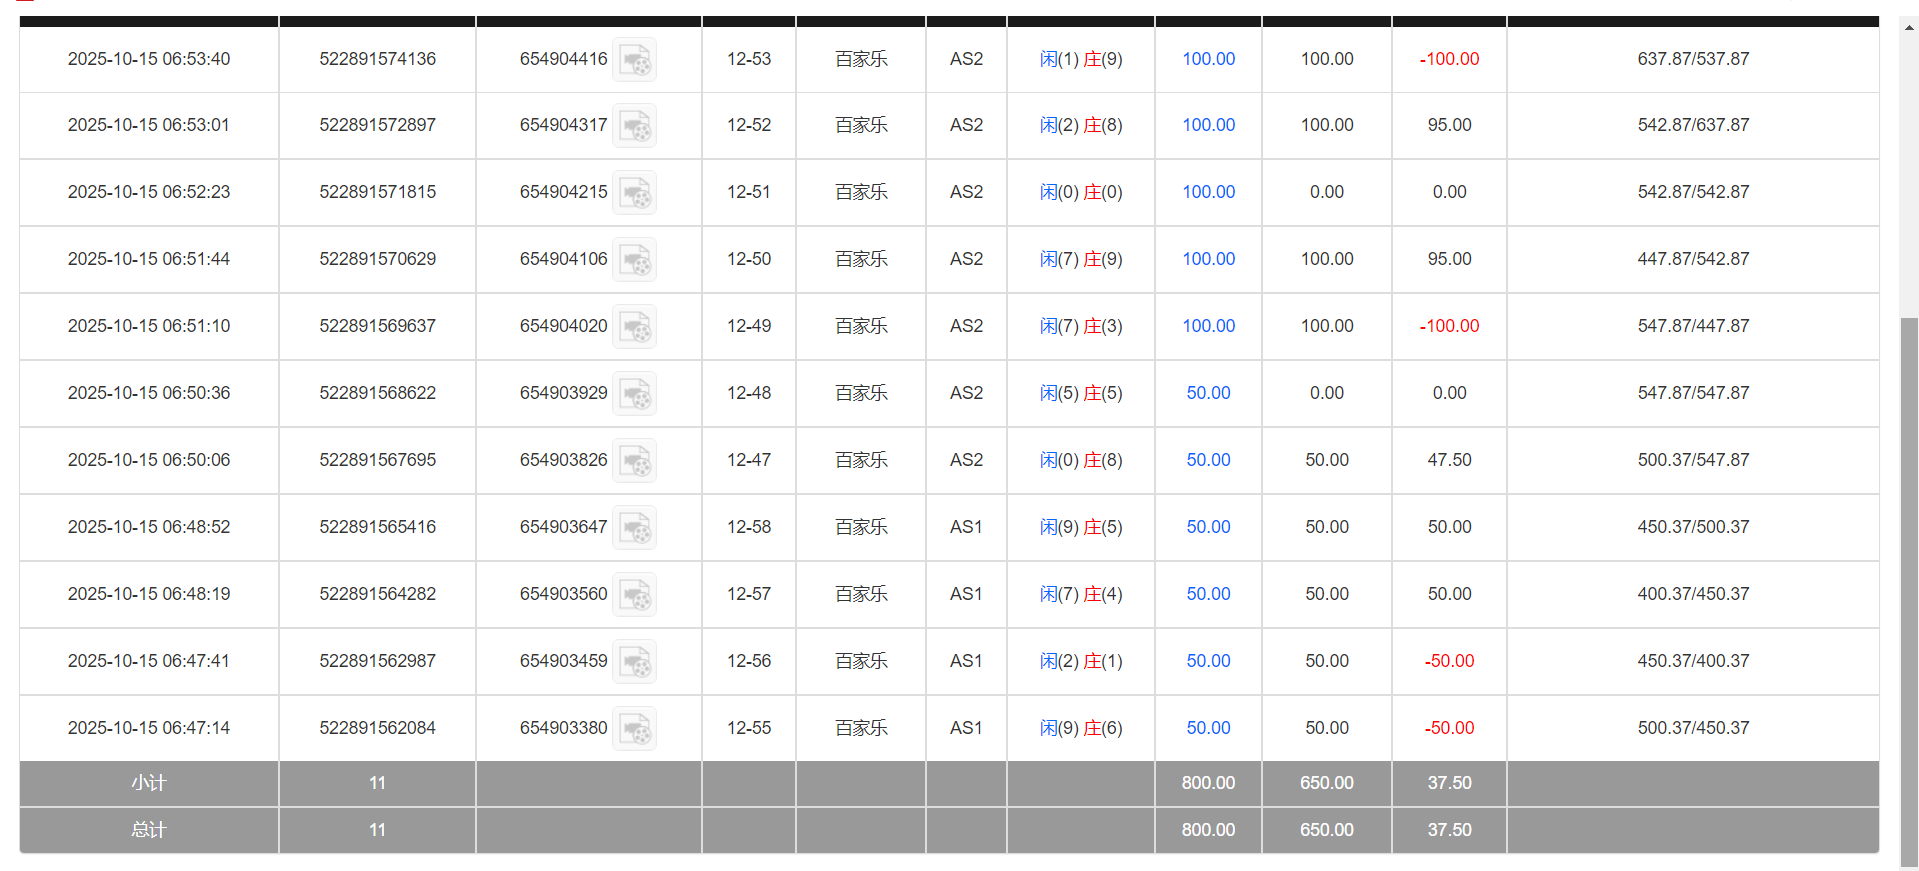Open blue 100.00 amount in 06:52:23 row
The height and width of the screenshot is (871, 1919).
(x=1208, y=192)
